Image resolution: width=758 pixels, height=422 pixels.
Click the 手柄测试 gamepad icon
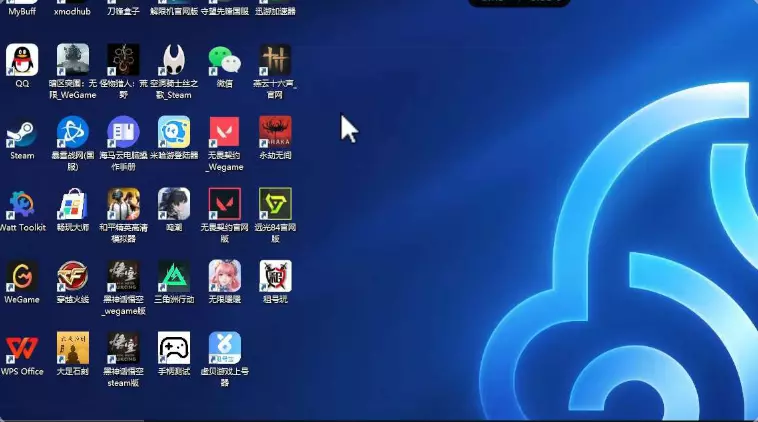(x=174, y=348)
